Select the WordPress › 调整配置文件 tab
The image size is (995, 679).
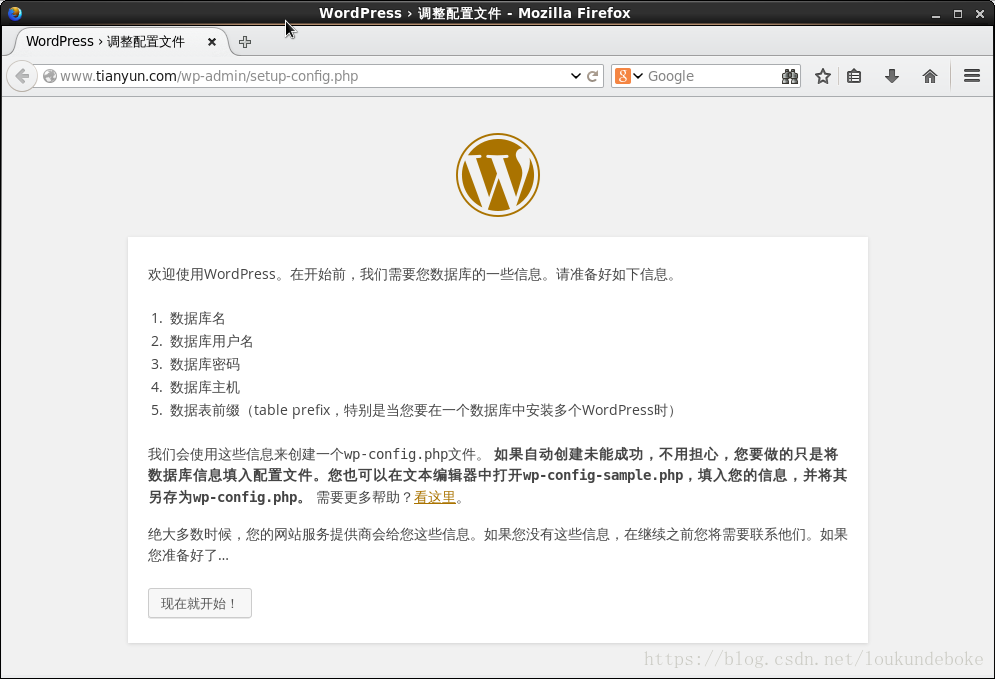click(121, 42)
